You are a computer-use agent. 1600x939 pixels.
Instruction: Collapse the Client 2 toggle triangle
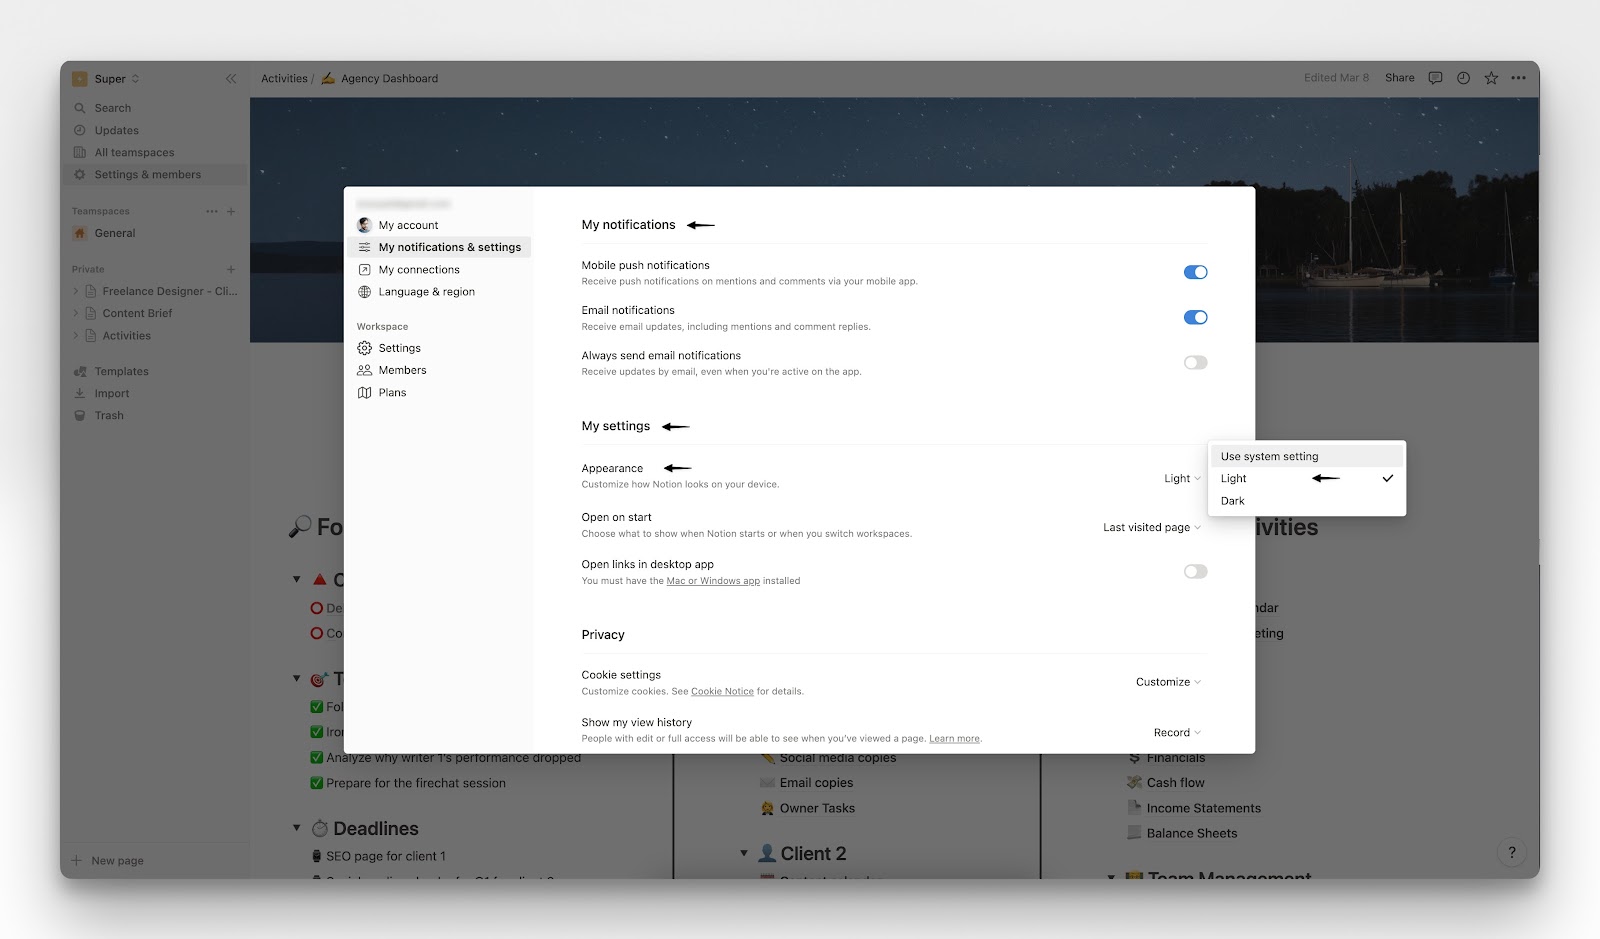(x=744, y=853)
